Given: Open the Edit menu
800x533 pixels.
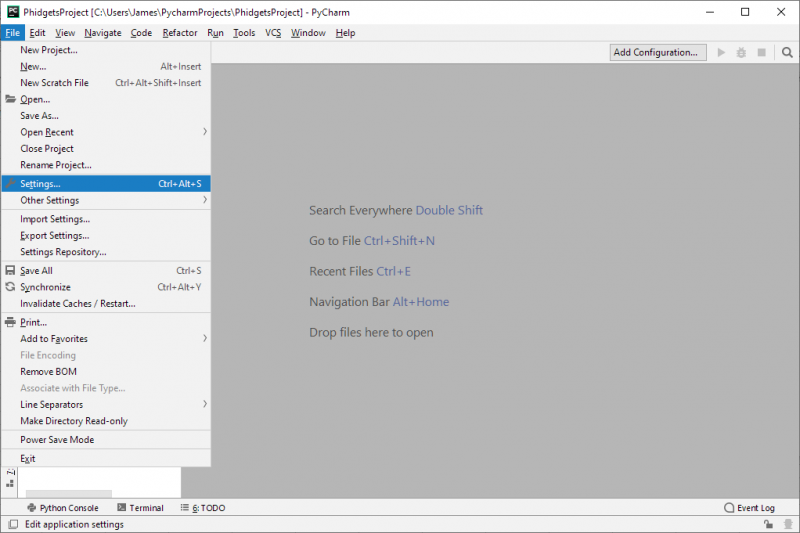Looking at the screenshot, I should pyautogui.click(x=37, y=33).
